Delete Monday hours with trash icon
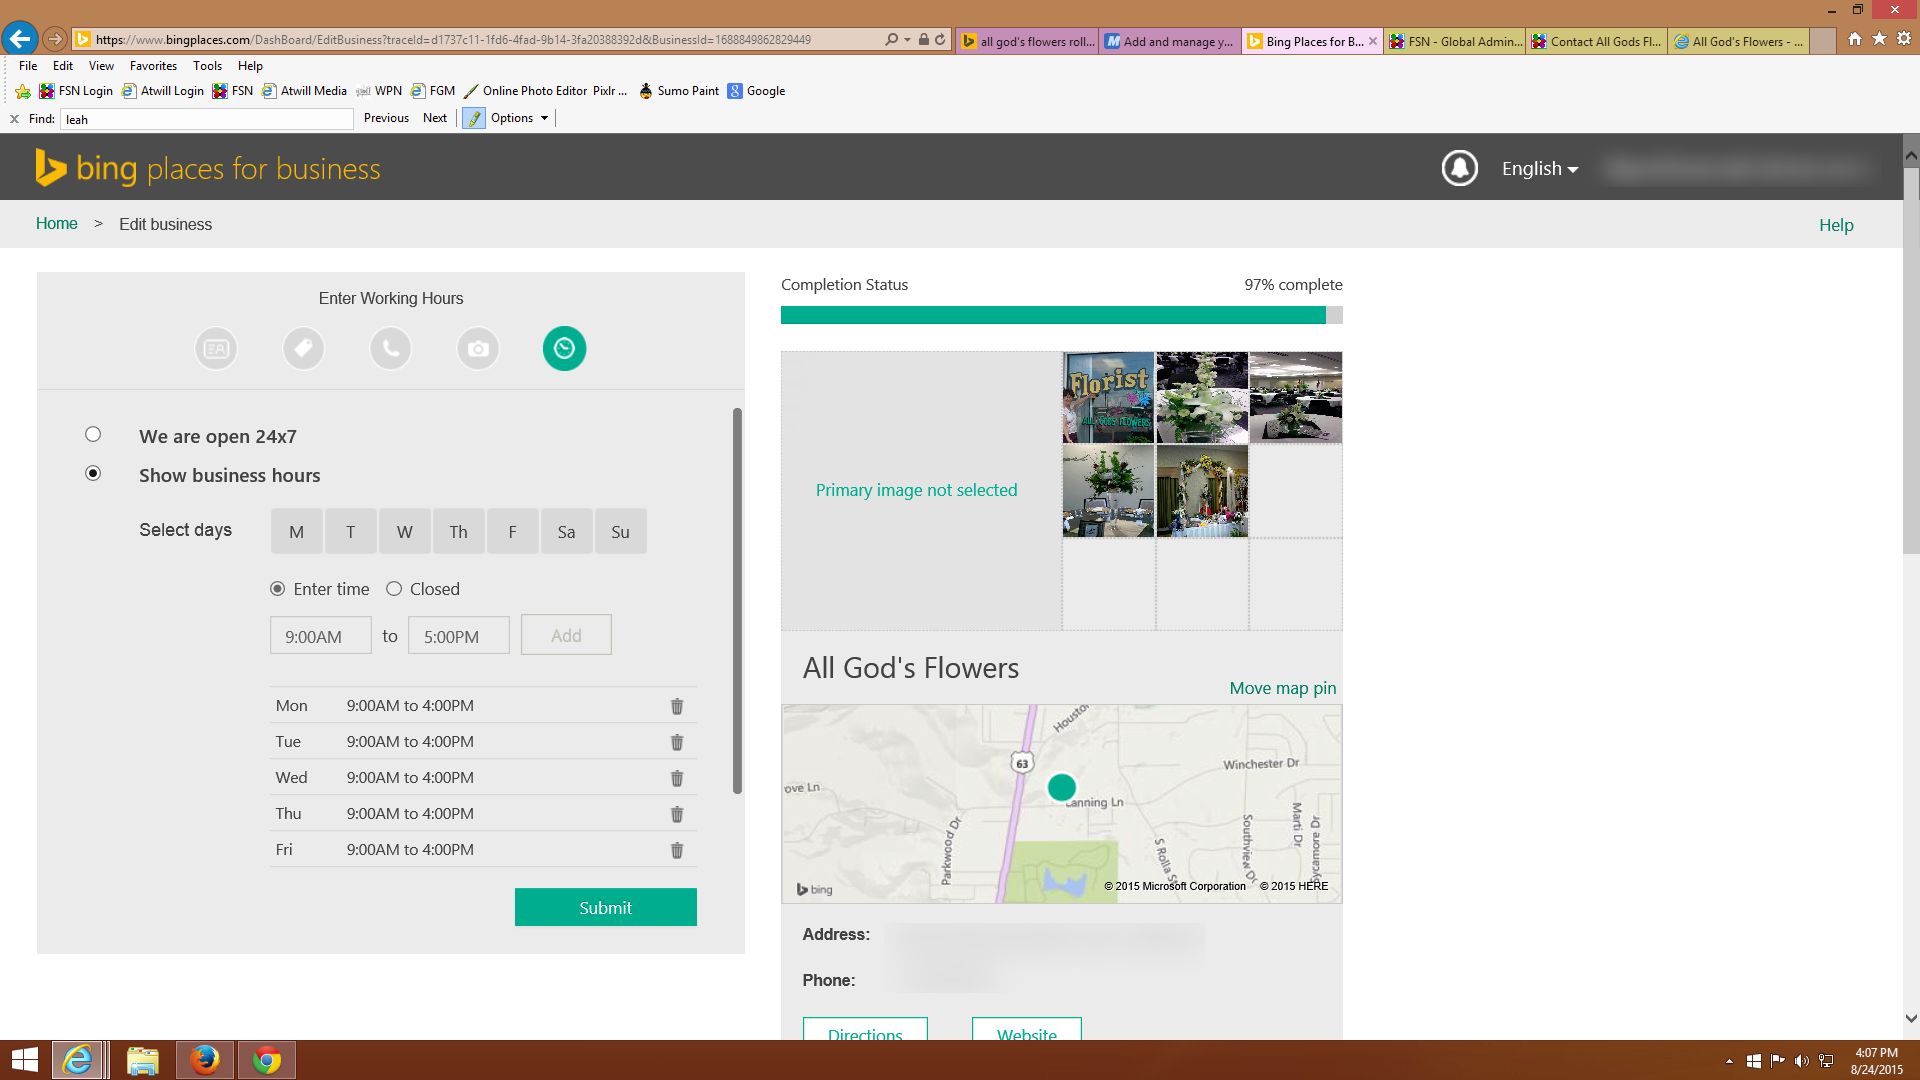1920x1080 pixels. 677,706
